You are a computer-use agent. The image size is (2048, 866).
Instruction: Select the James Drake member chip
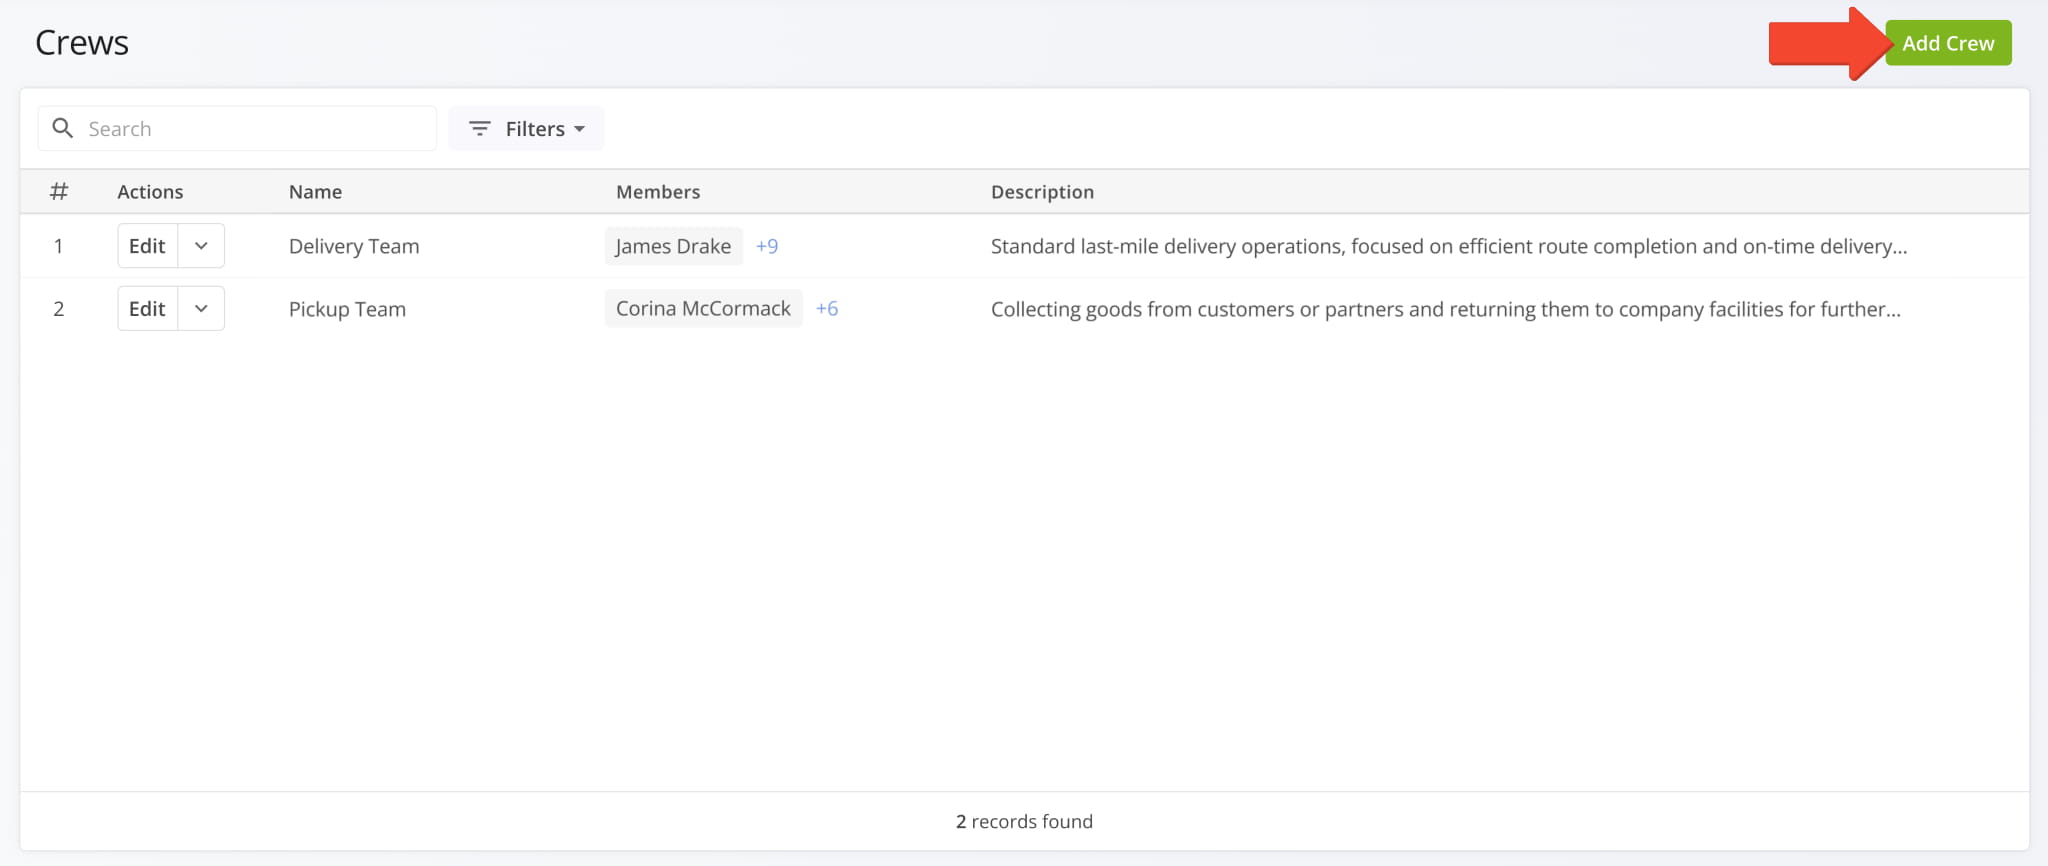point(673,246)
